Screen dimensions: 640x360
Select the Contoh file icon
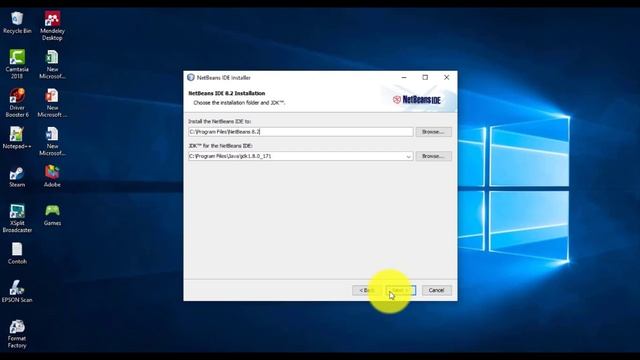click(x=17, y=253)
